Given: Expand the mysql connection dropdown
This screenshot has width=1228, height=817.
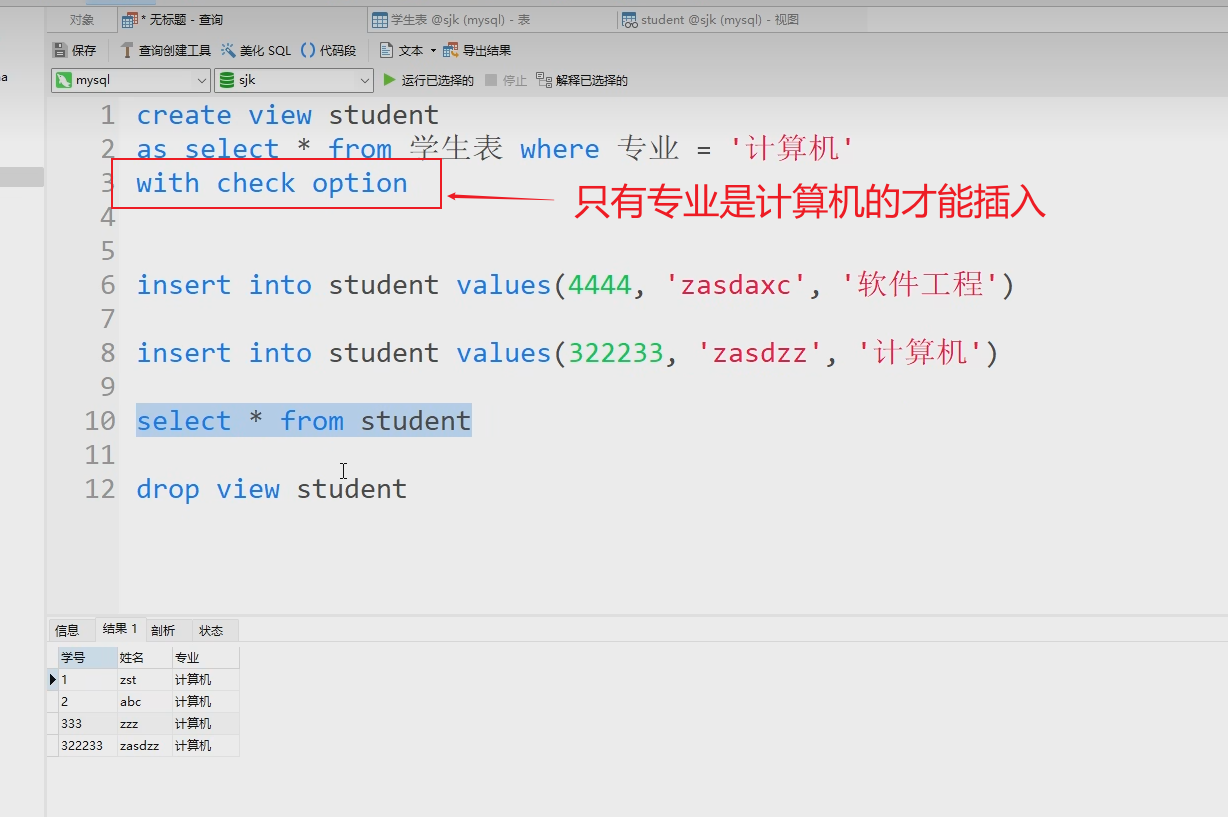Looking at the screenshot, I should pos(201,80).
